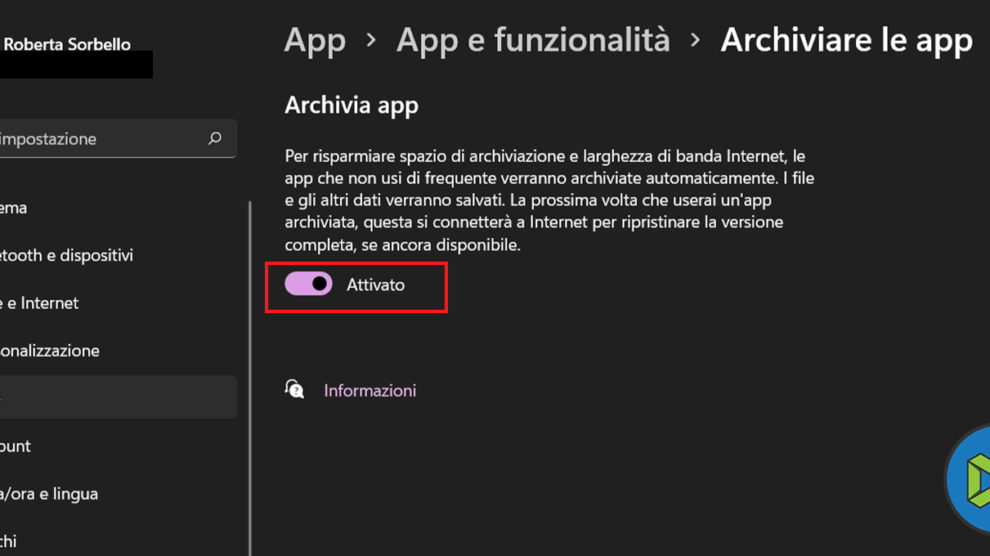
Task: Click the chevron before Archiviare le app
Action: pyautogui.click(x=695, y=41)
